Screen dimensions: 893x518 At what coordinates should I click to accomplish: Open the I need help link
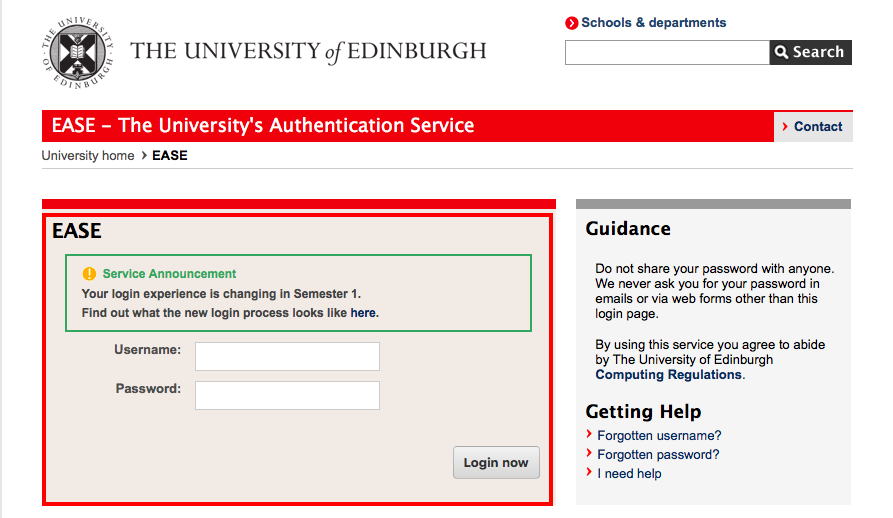[629, 474]
